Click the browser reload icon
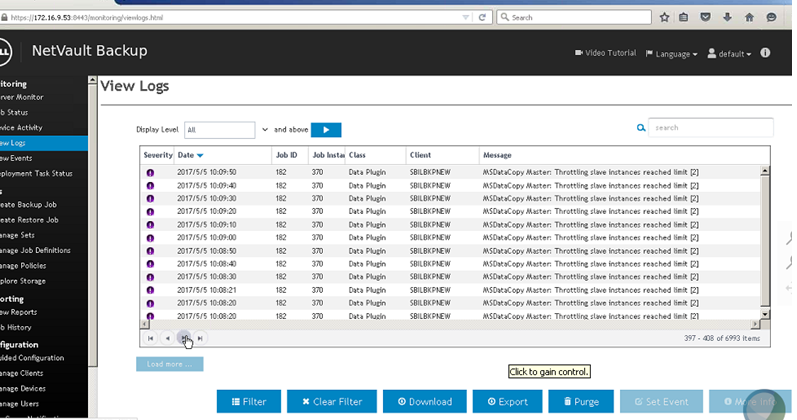797x420 pixels. [x=482, y=17]
